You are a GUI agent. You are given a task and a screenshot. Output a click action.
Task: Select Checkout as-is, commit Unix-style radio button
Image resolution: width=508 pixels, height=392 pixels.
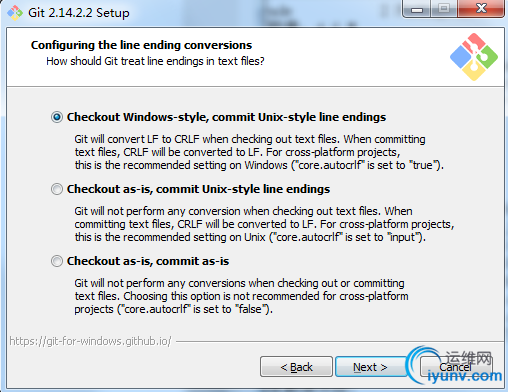[57, 189]
